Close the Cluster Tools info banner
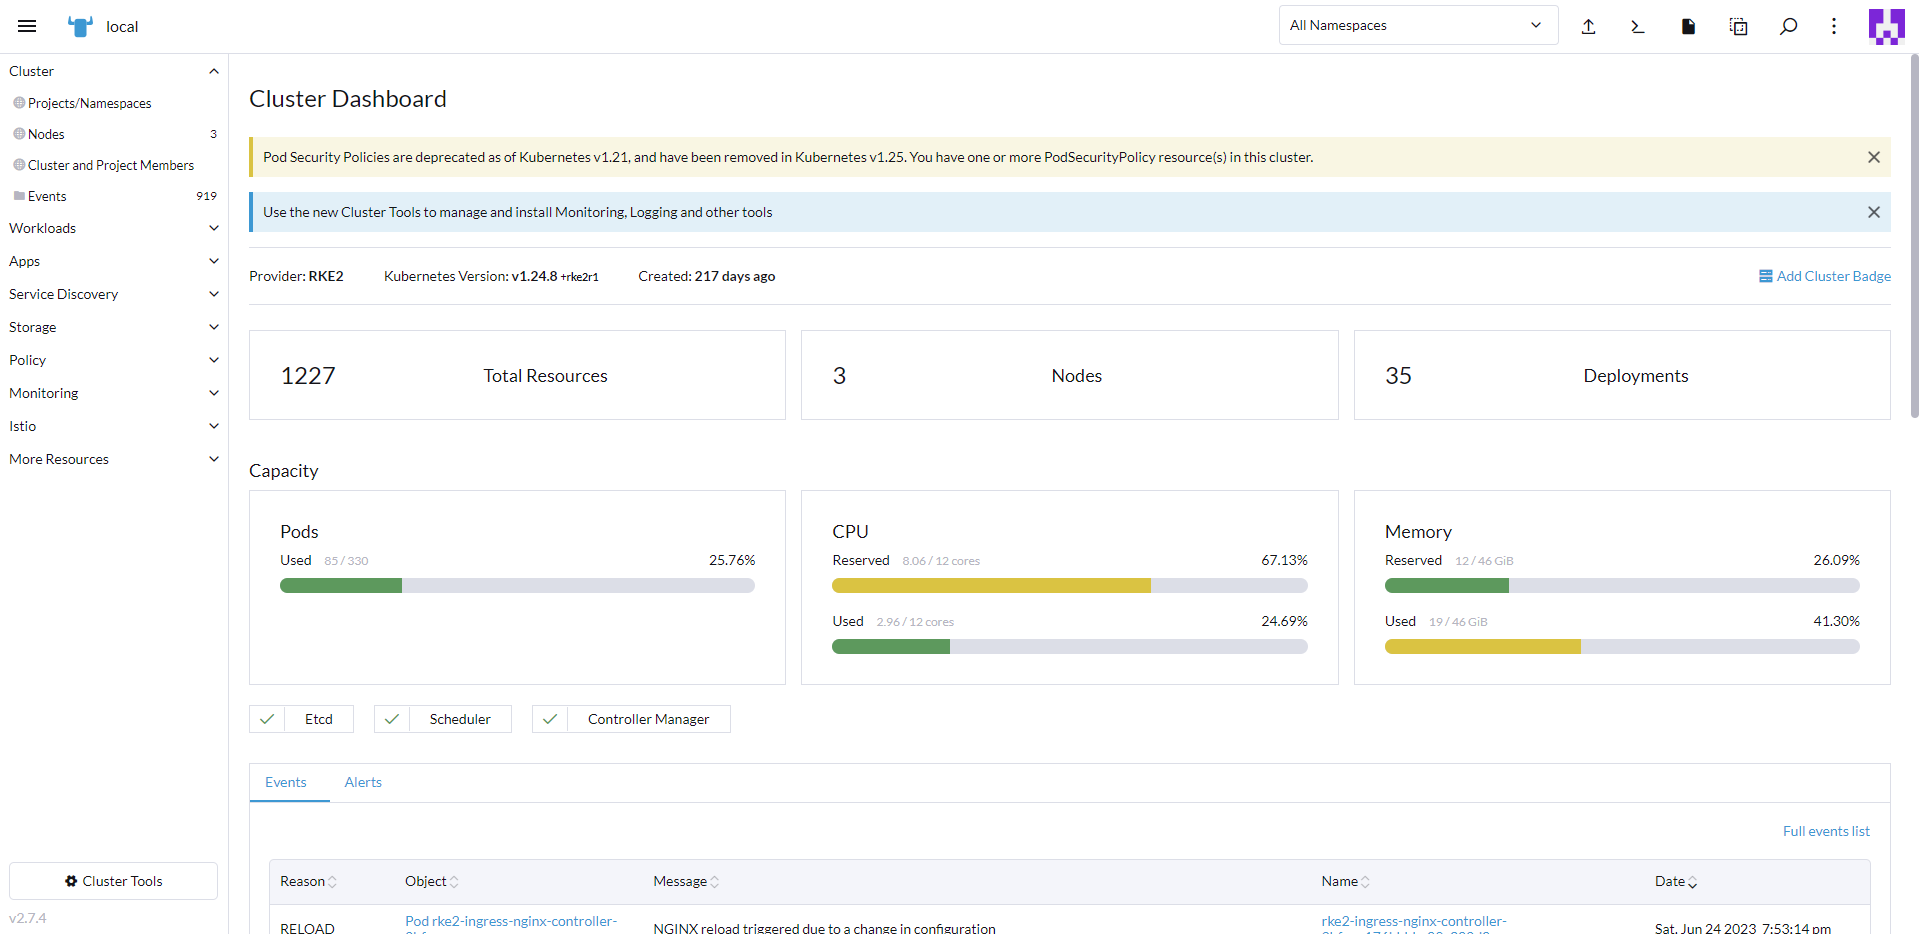 point(1873,212)
